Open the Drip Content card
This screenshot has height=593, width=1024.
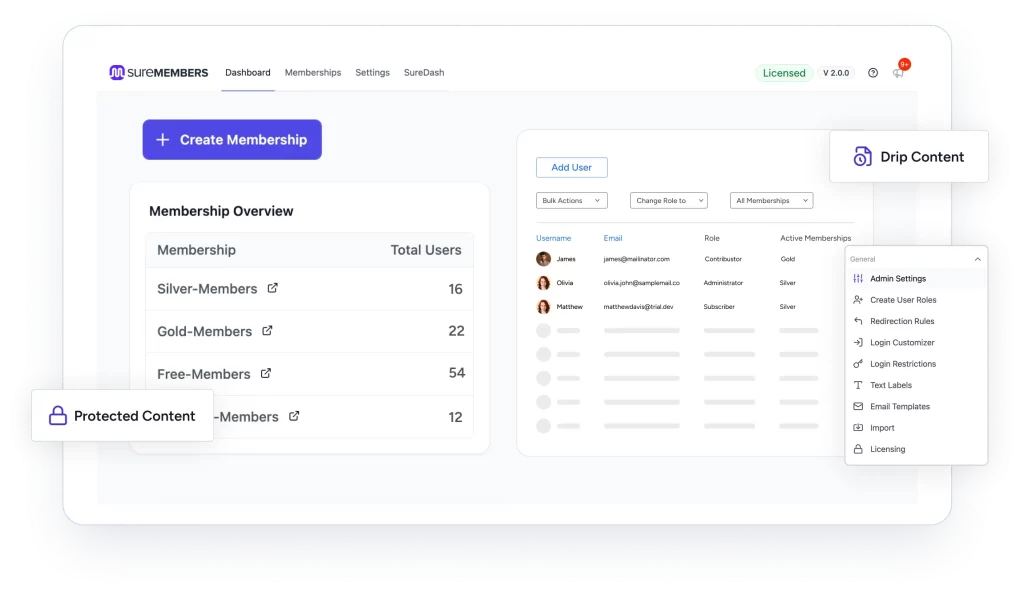coord(908,157)
